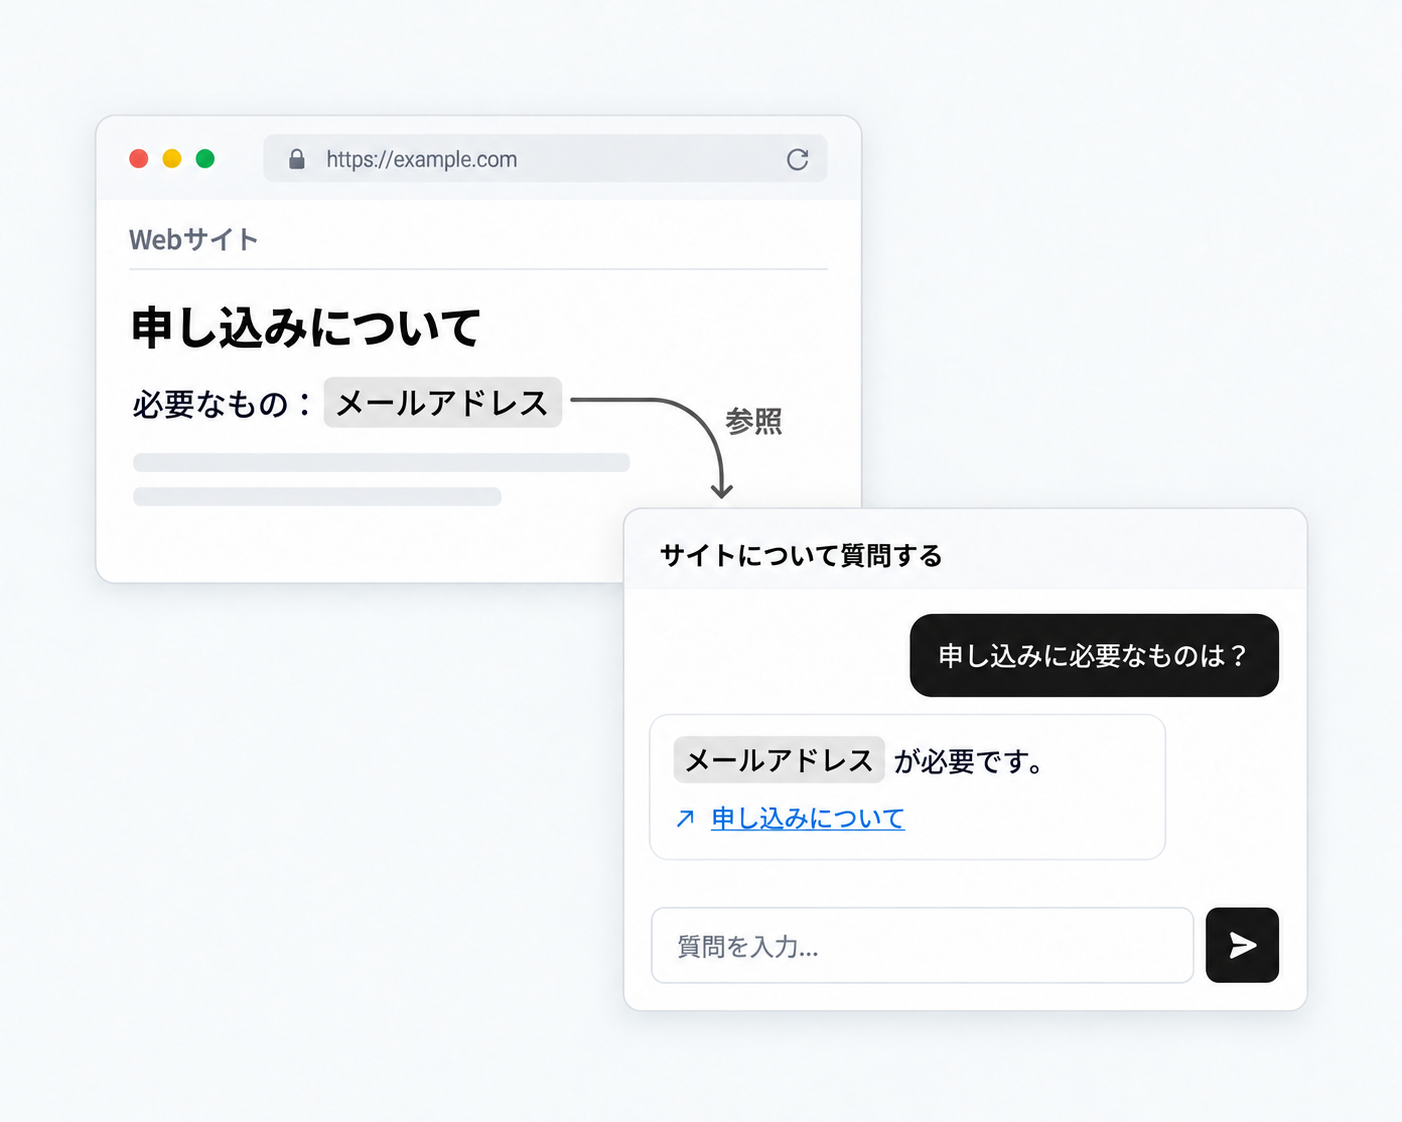Viewport: 1402px width, 1122px height.
Task: Click the 必要なもの： label on the web page
Action: 224,404
